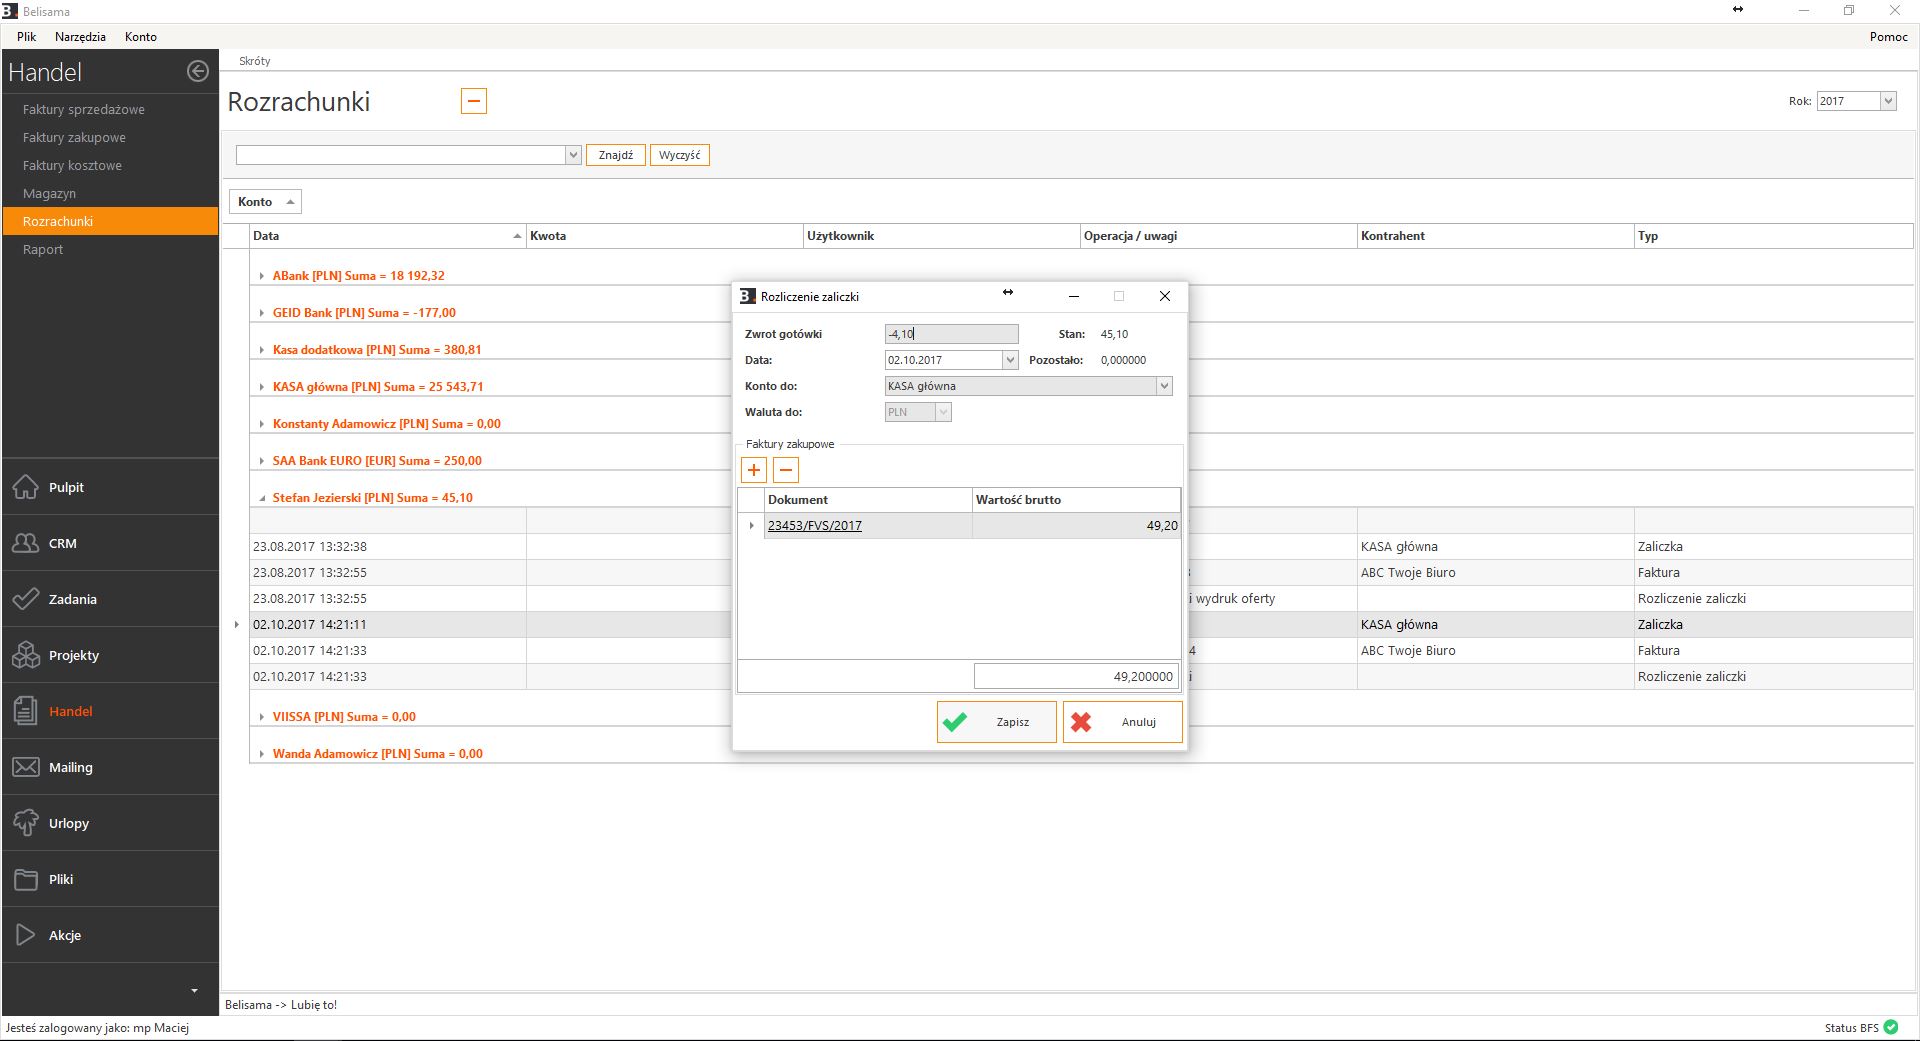Click the plus icon to add purchase invoice

pos(754,470)
